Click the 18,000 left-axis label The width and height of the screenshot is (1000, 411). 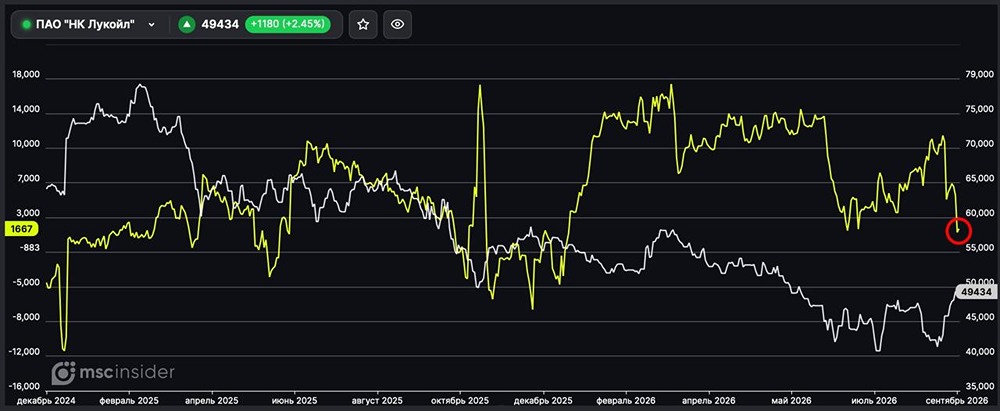tap(26, 75)
